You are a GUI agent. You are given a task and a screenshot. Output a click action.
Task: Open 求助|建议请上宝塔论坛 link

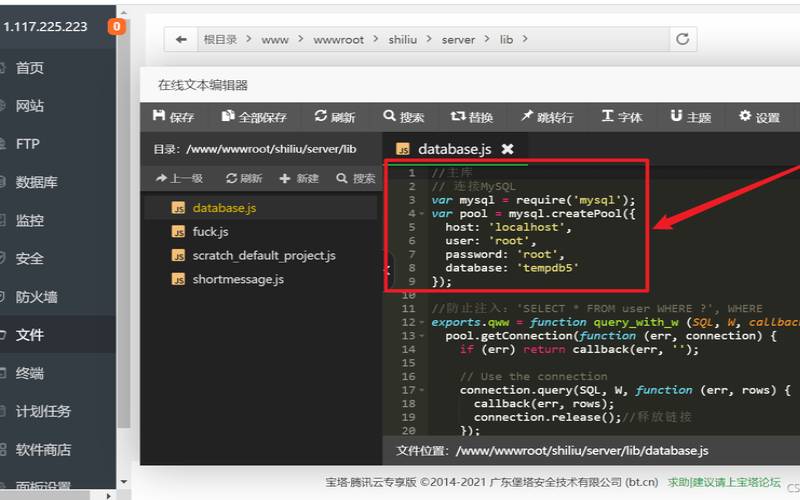coord(724,482)
